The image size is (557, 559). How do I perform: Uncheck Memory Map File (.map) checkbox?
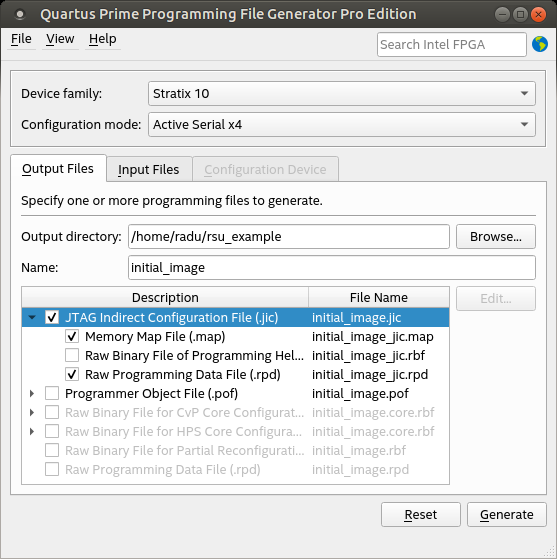pos(72,336)
